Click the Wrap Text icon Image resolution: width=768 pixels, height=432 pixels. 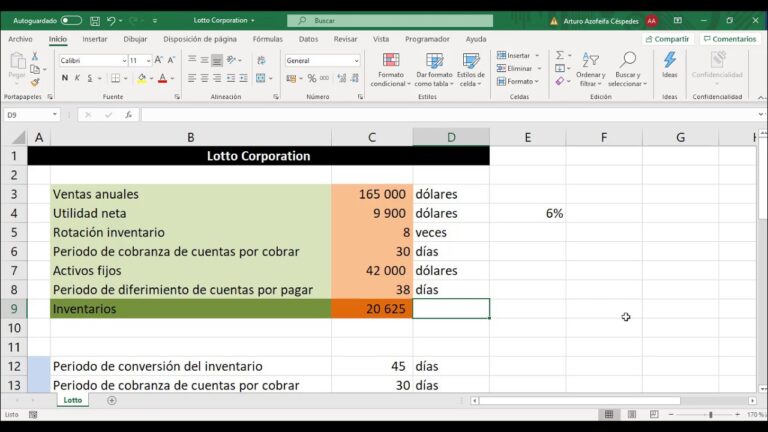pyautogui.click(x=262, y=60)
